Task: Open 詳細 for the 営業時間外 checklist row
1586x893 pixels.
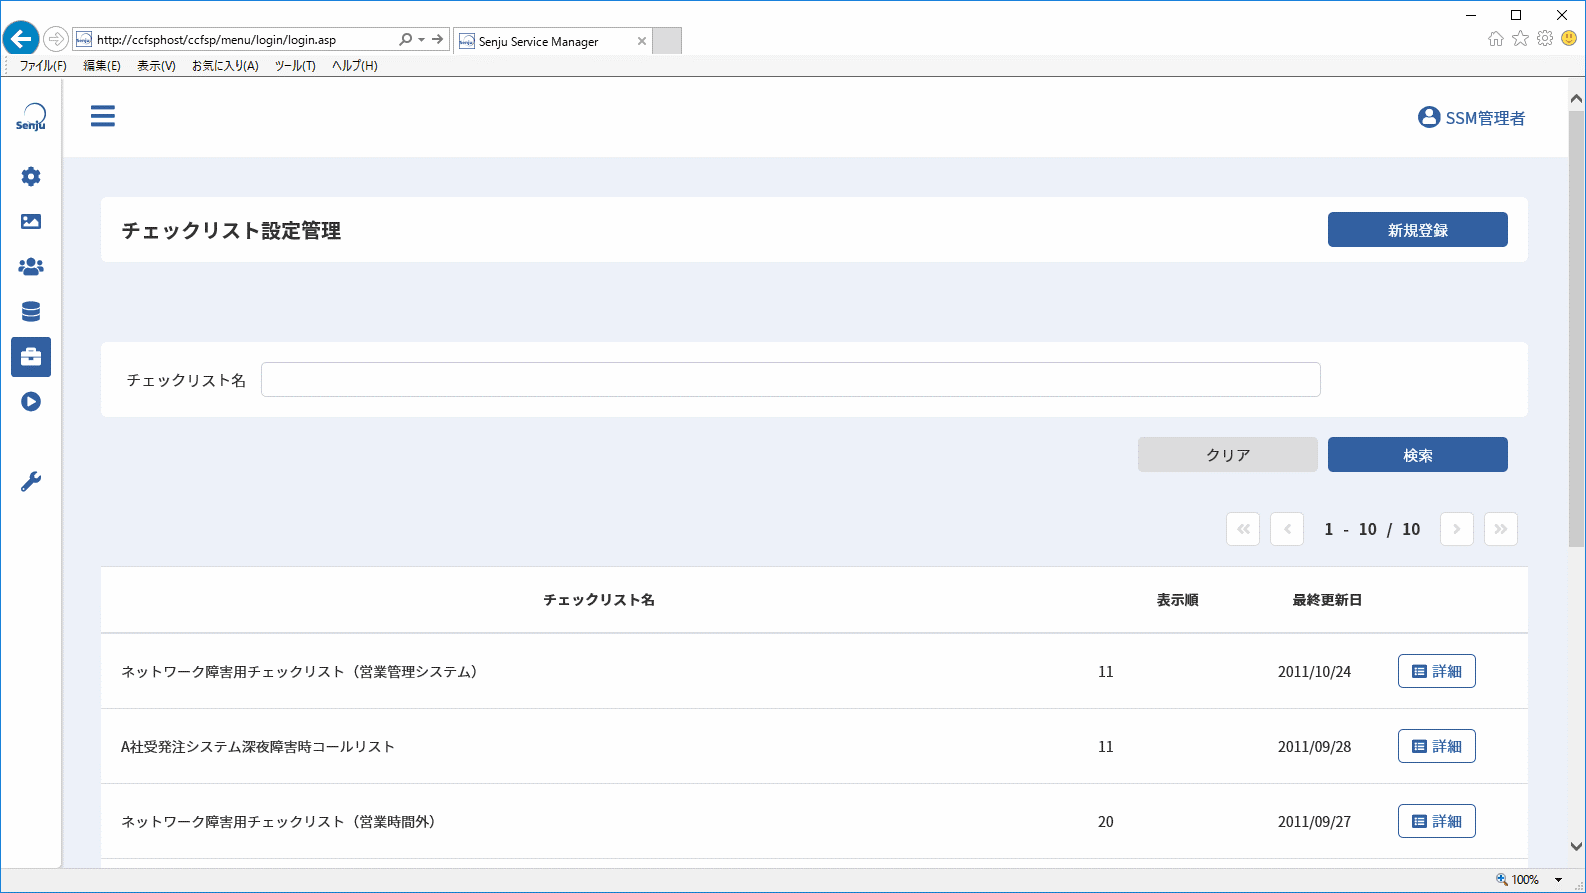Action: pyautogui.click(x=1437, y=821)
